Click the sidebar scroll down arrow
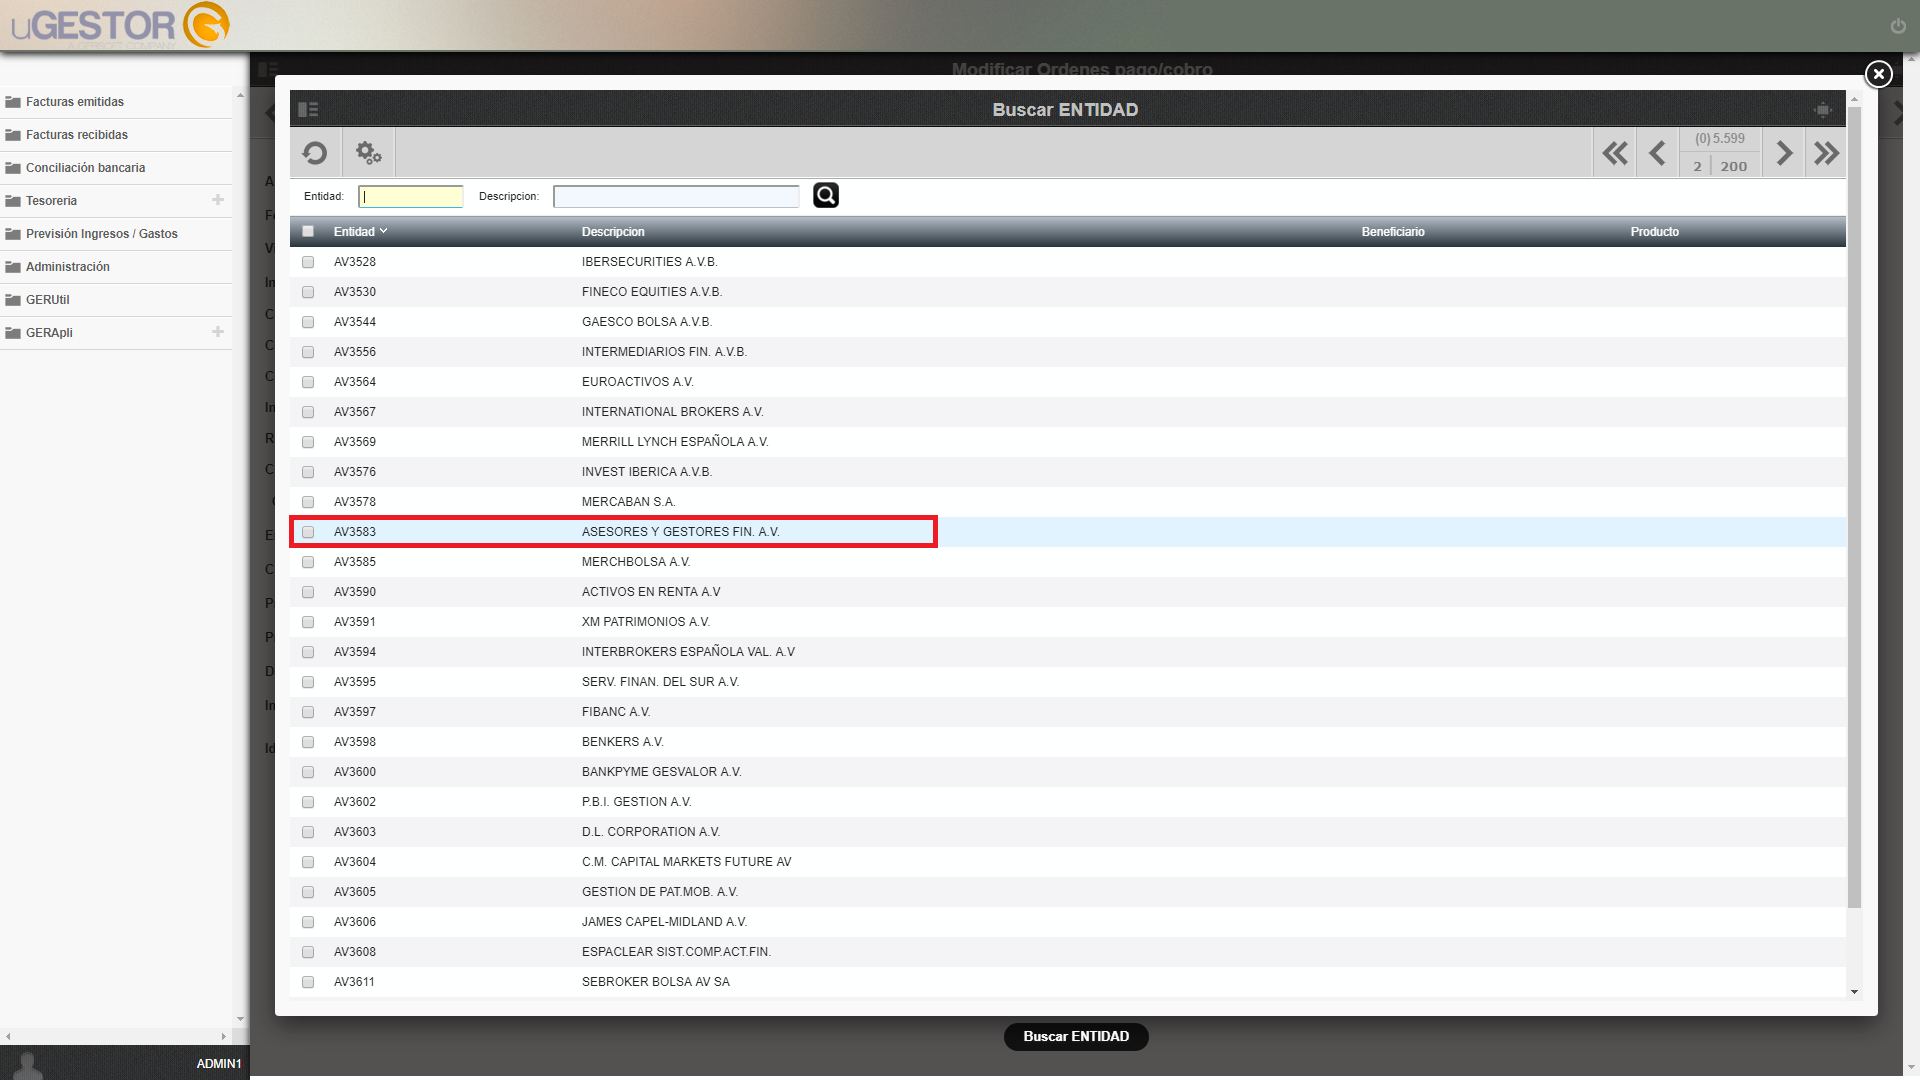 pyautogui.click(x=240, y=1019)
